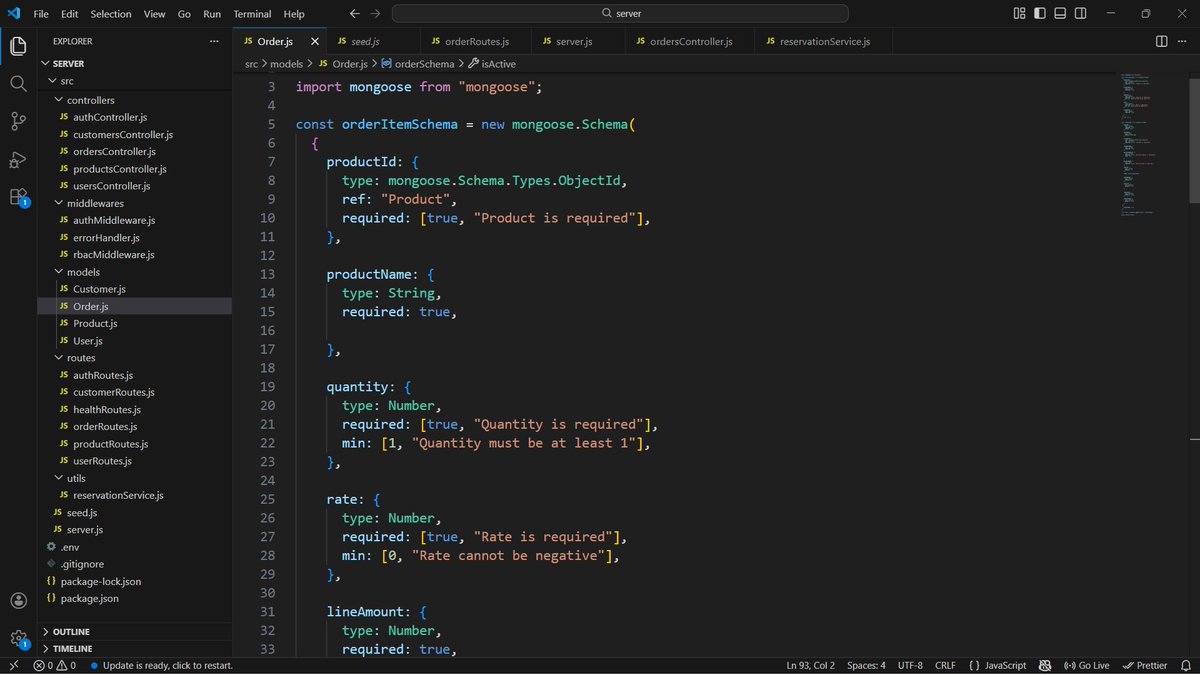
Task: Go forward with the right arrow
Action: pos(375,14)
